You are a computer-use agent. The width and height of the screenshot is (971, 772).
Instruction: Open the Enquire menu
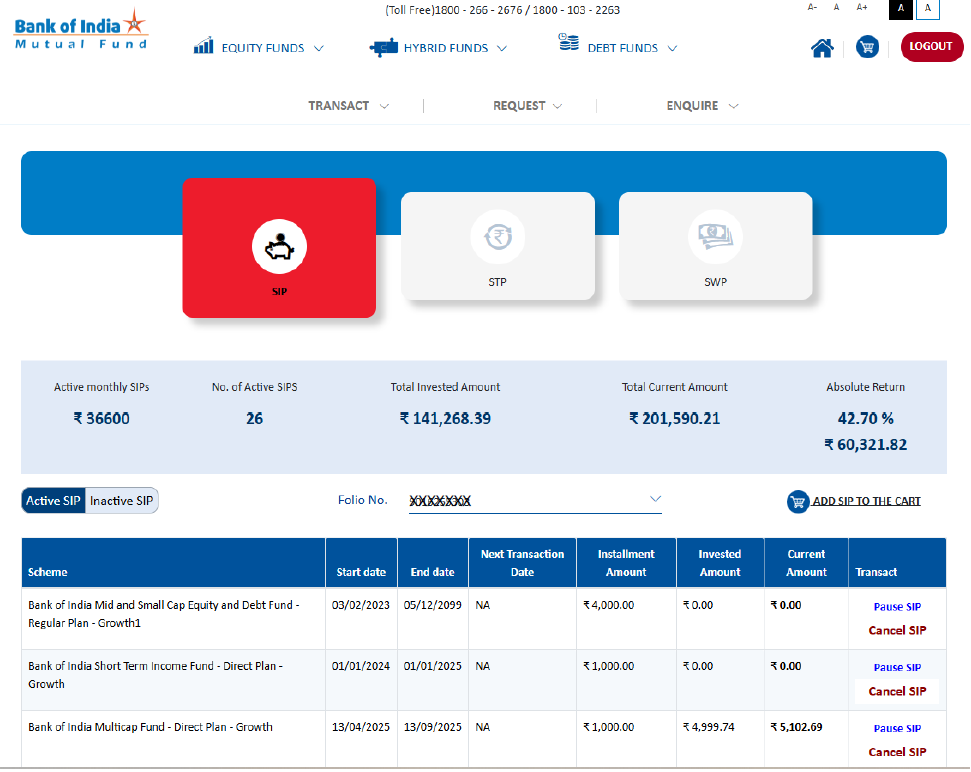coord(702,106)
